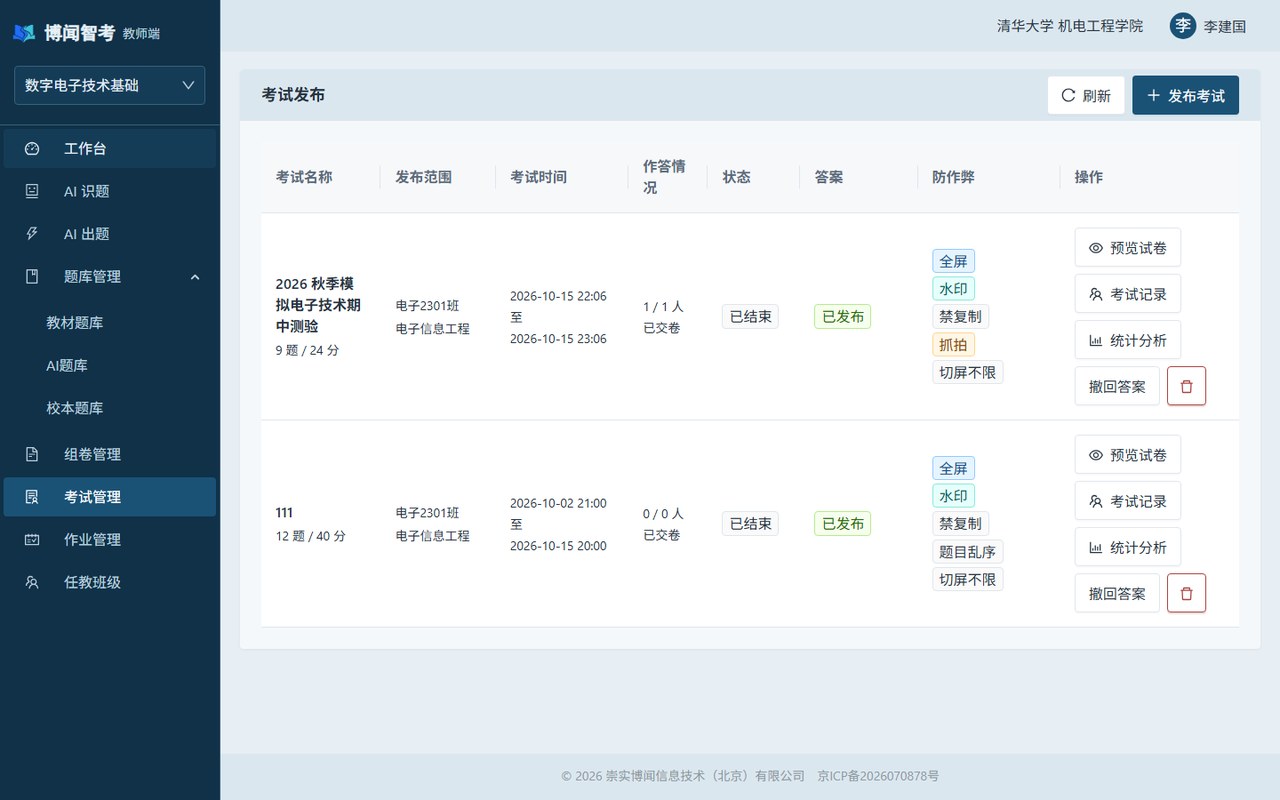The width and height of the screenshot is (1280, 800).
Task: Click the 题目乱序 anti-cheat tag
Action: pos(967,551)
